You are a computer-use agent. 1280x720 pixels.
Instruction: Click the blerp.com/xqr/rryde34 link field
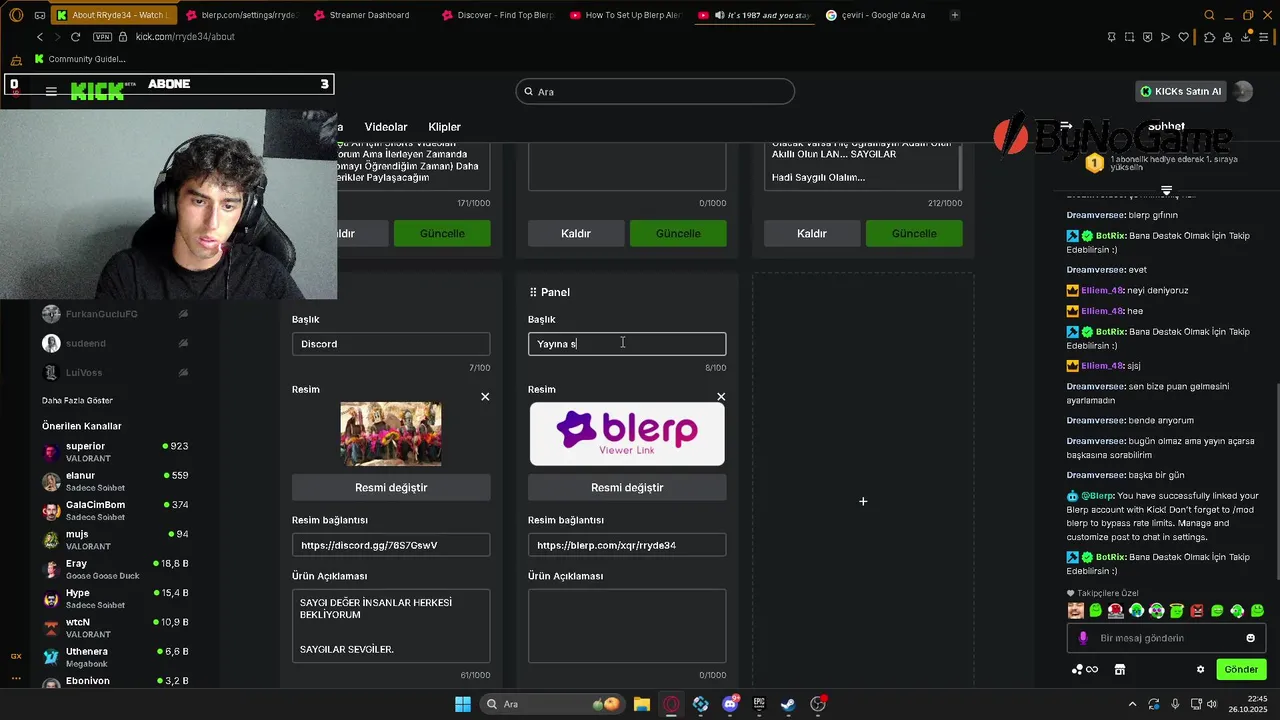[x=627, y=545]
